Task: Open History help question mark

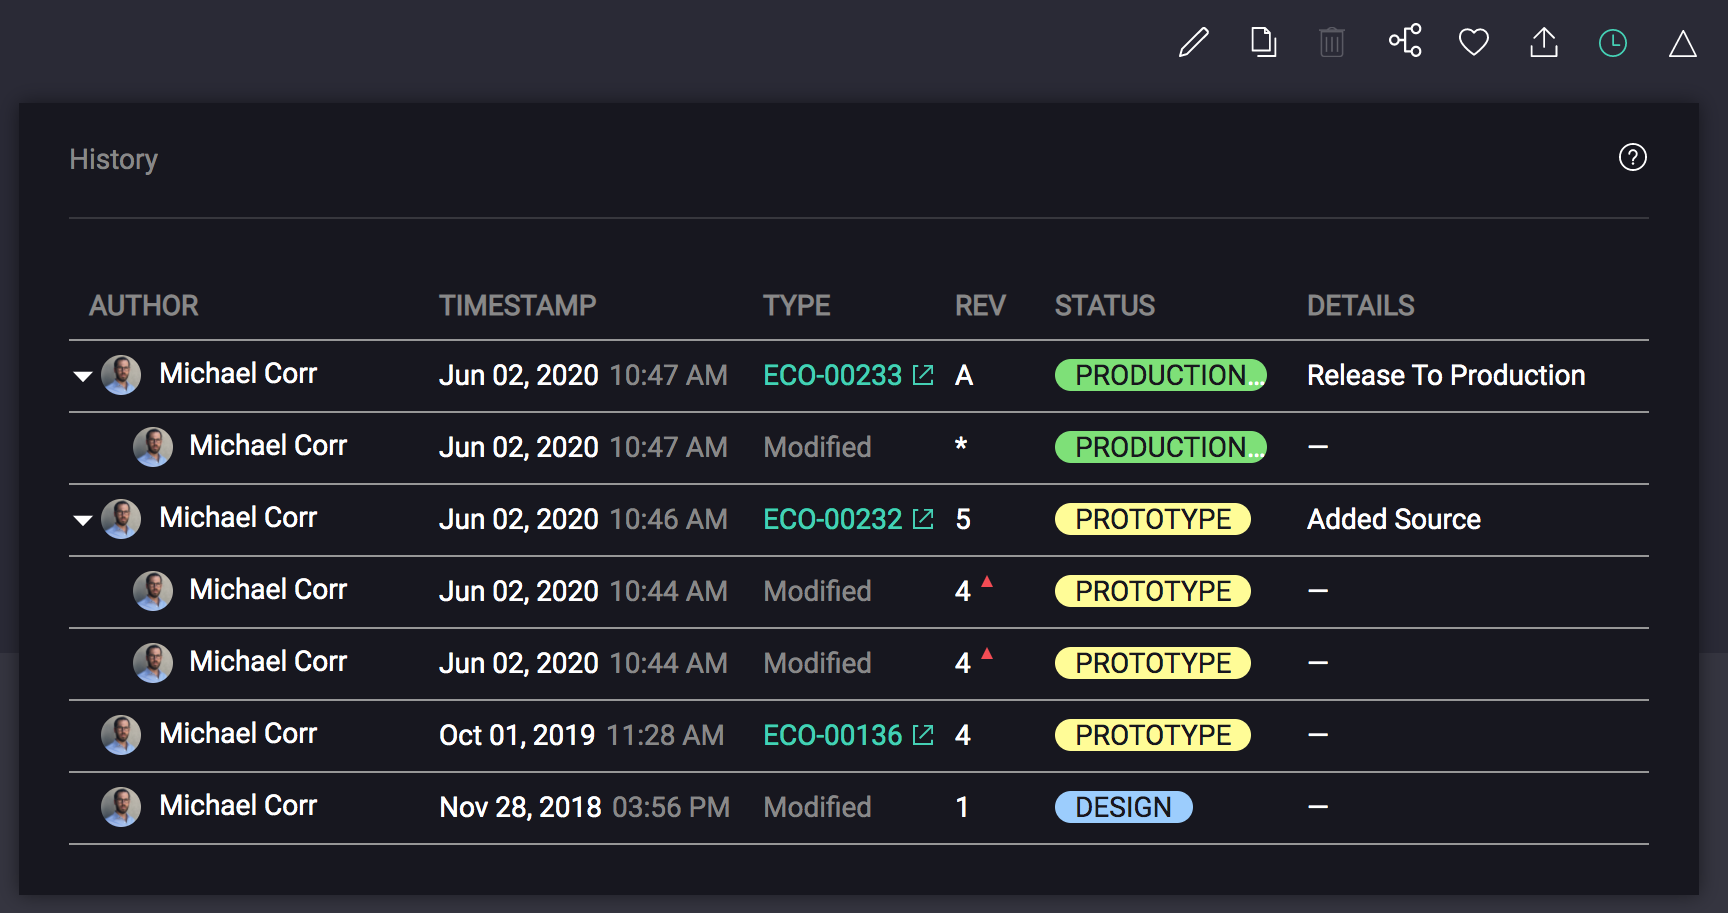Action: tap(1632, 158)
